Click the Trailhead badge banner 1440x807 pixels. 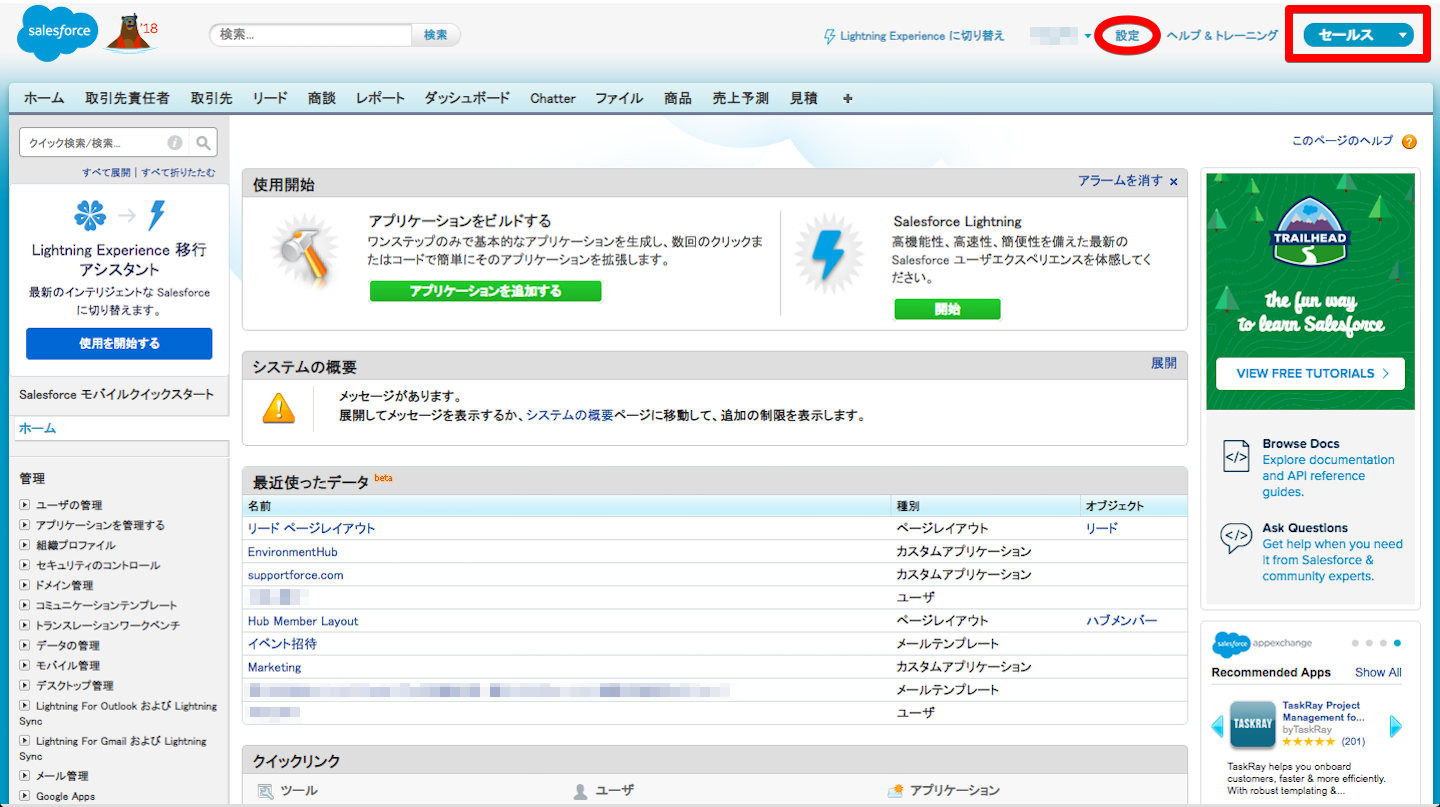(1310, 234)
